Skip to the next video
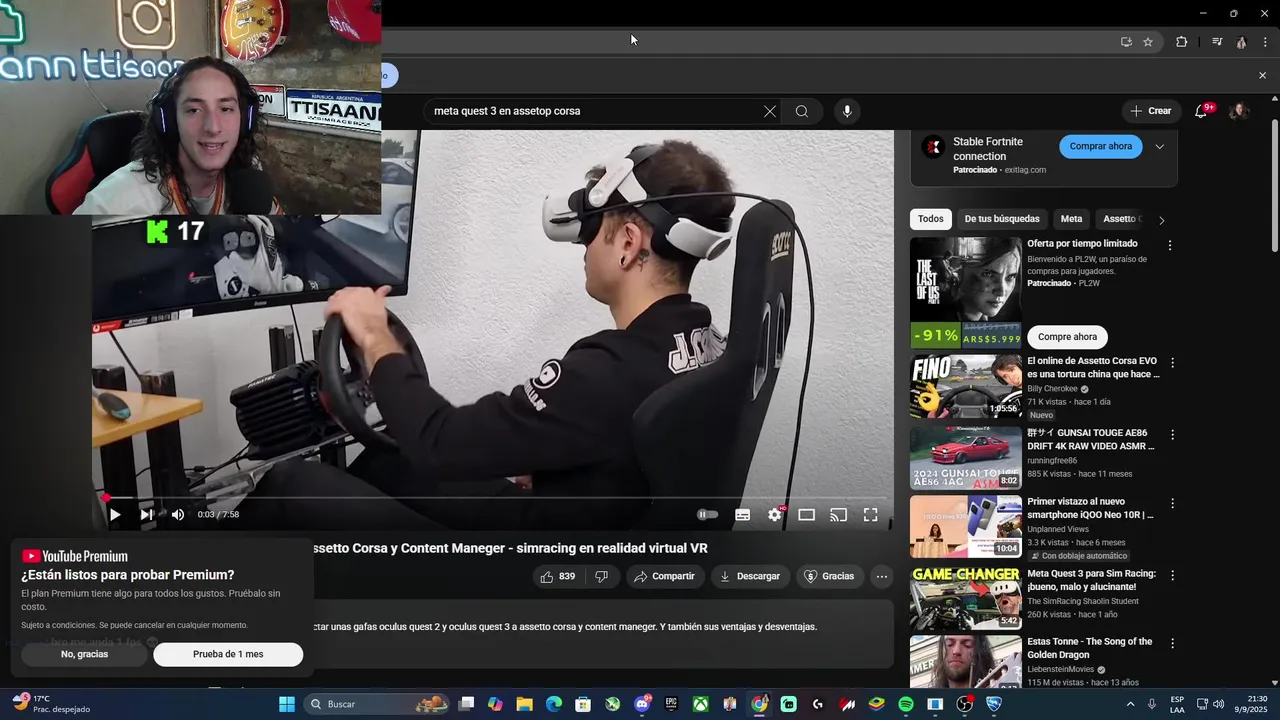This screenshot has height=720, width=1280. [146, 515]
